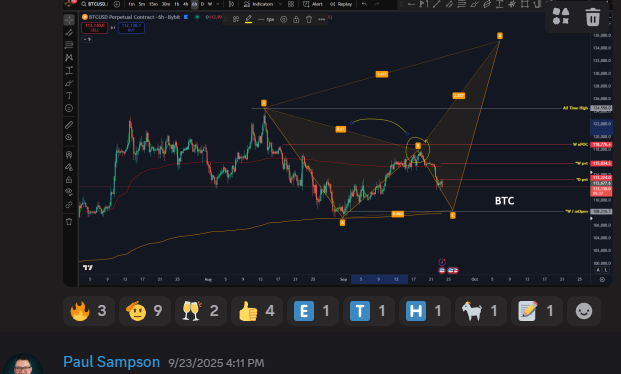Image resolution: width=621 pixels, height=374 pixels.
Task: Toggle the thumbs up reaction with 4
Action: tap(257, 311)
